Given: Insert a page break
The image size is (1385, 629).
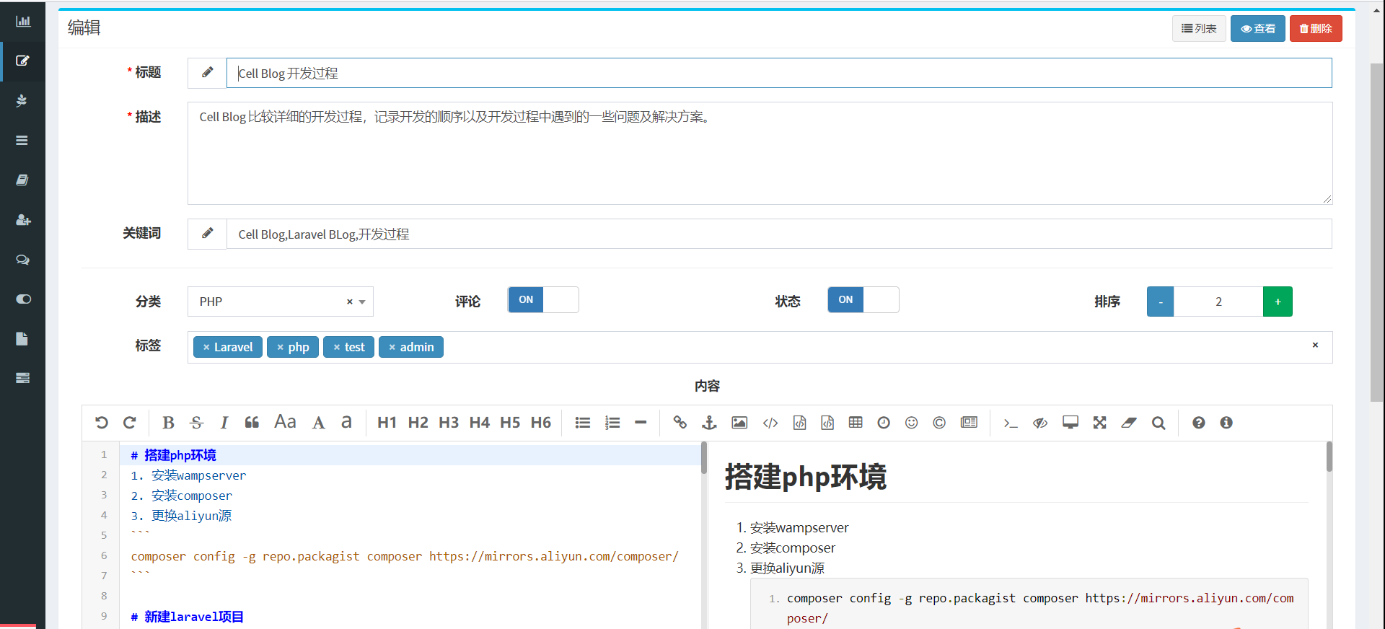Looking at the screenshot, I should click(969, 423).
